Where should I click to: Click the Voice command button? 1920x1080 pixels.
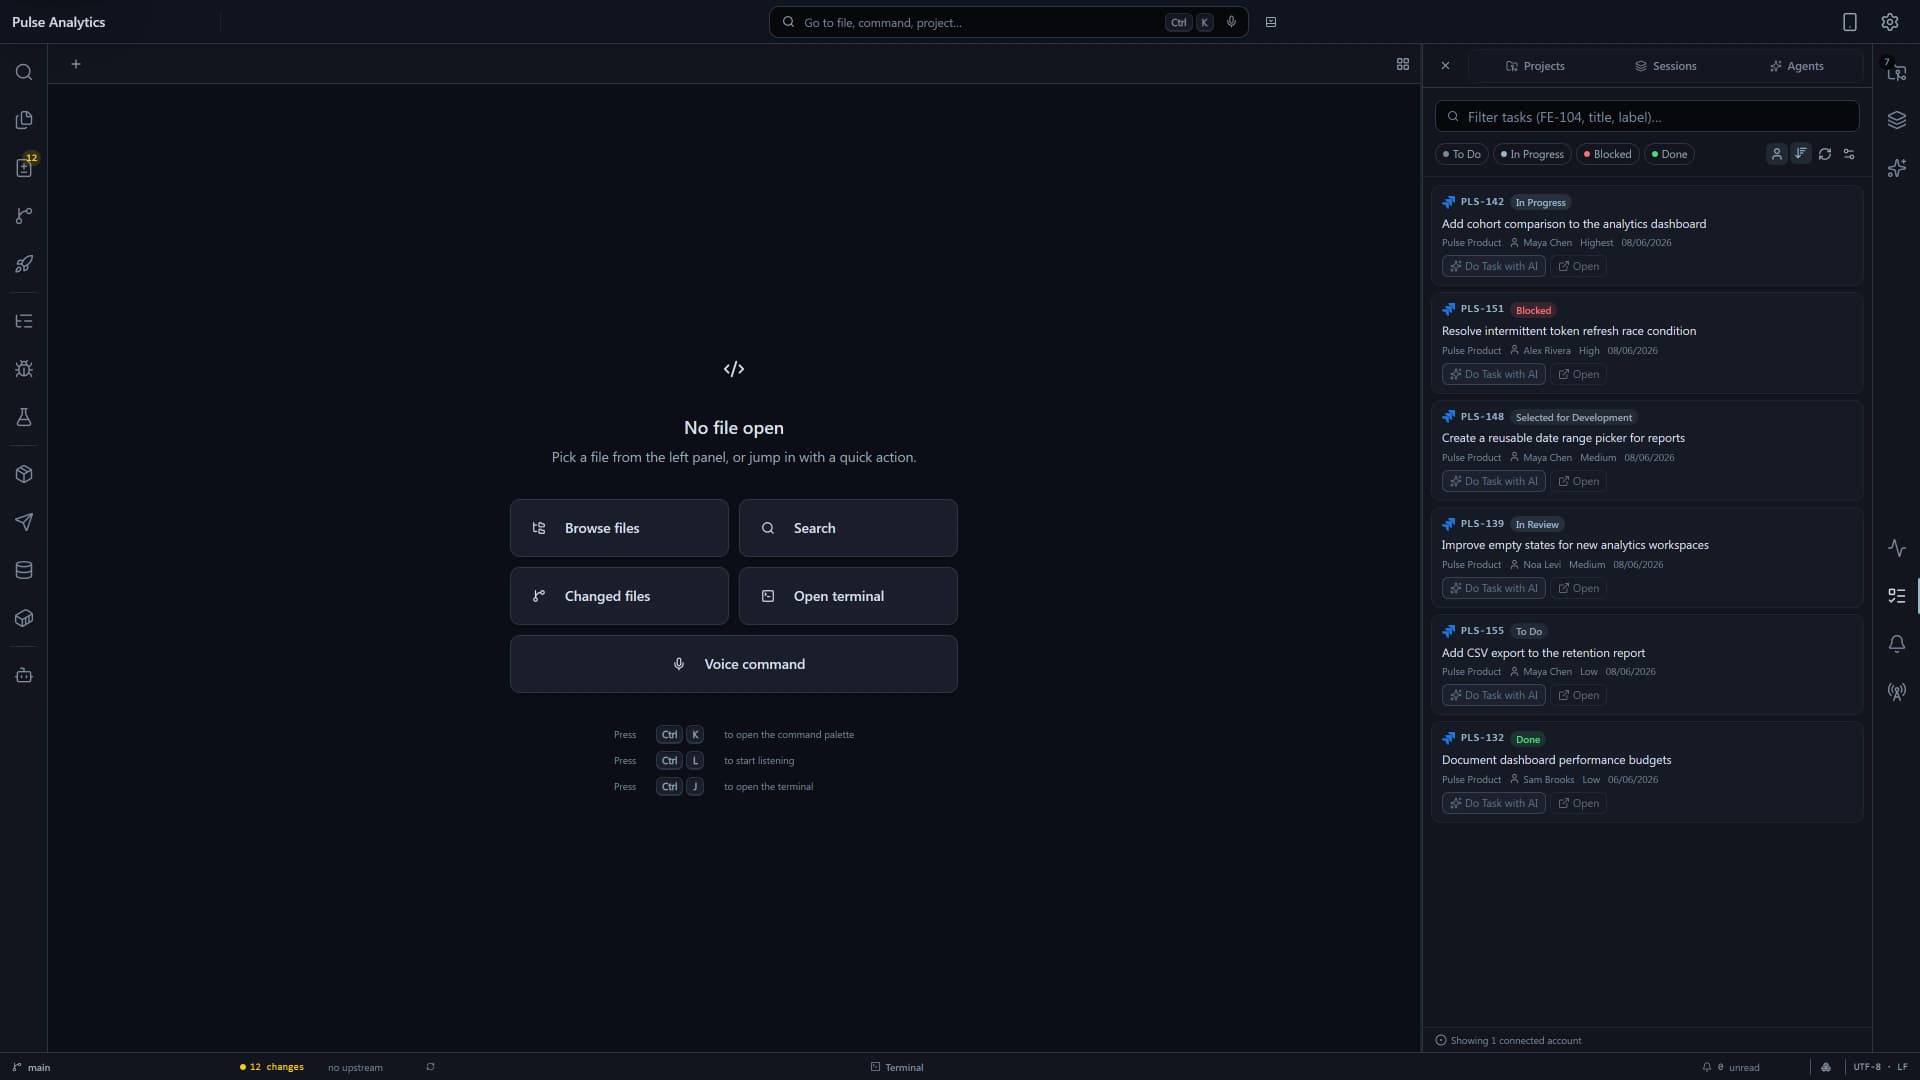coord(734,664)
